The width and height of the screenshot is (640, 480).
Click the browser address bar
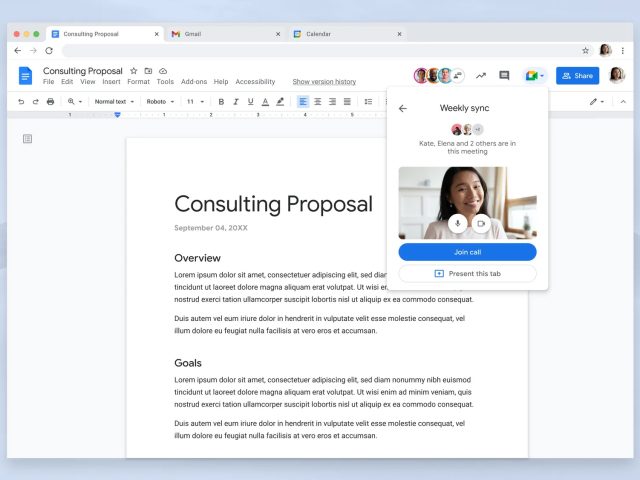click(320, 50)
